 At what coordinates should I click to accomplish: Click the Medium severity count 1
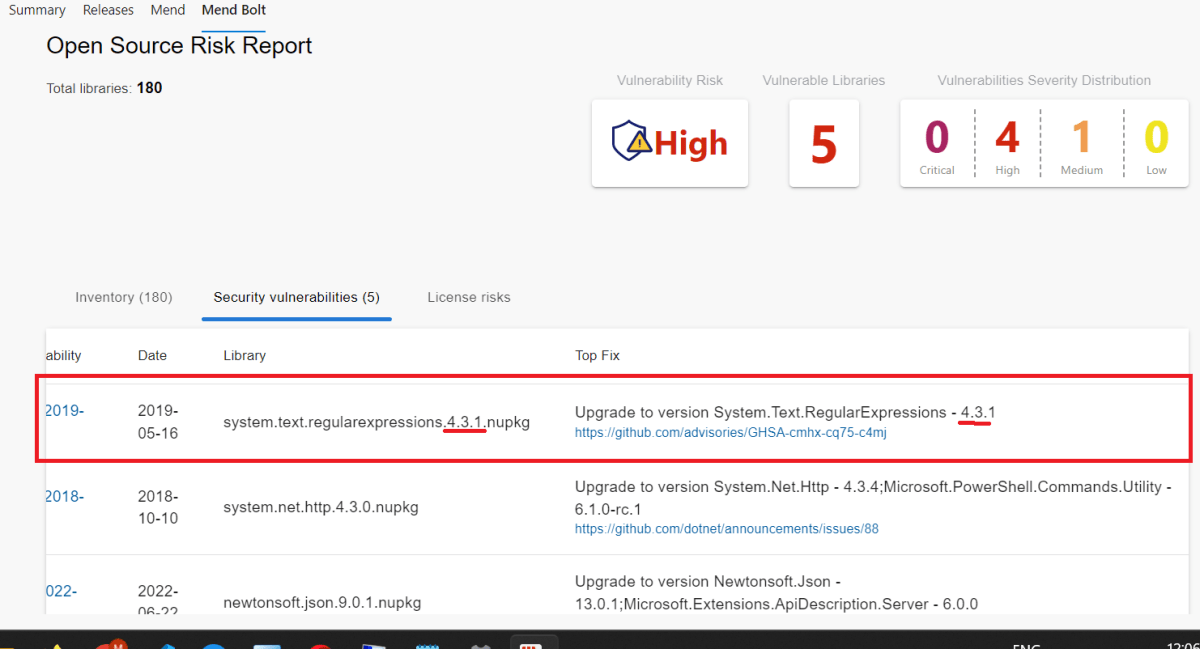(1081, 138)
